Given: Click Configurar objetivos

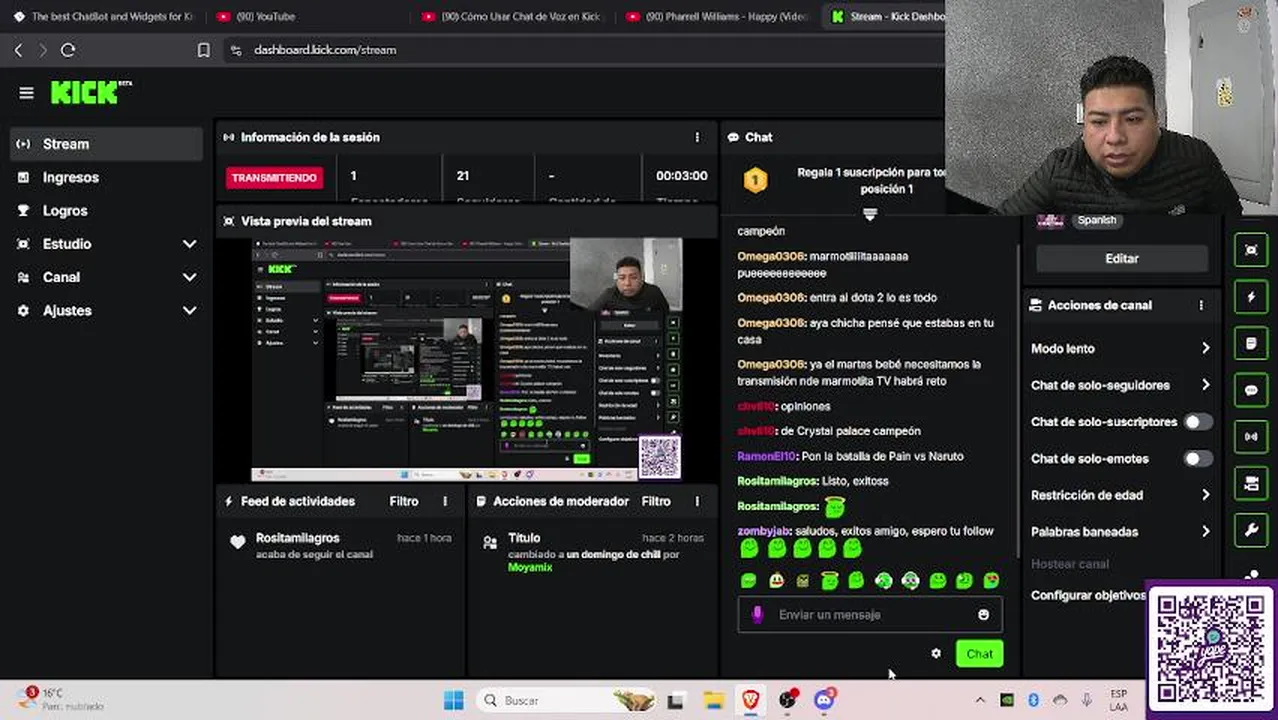Looking at the screenshot, I should point(1088,595).
